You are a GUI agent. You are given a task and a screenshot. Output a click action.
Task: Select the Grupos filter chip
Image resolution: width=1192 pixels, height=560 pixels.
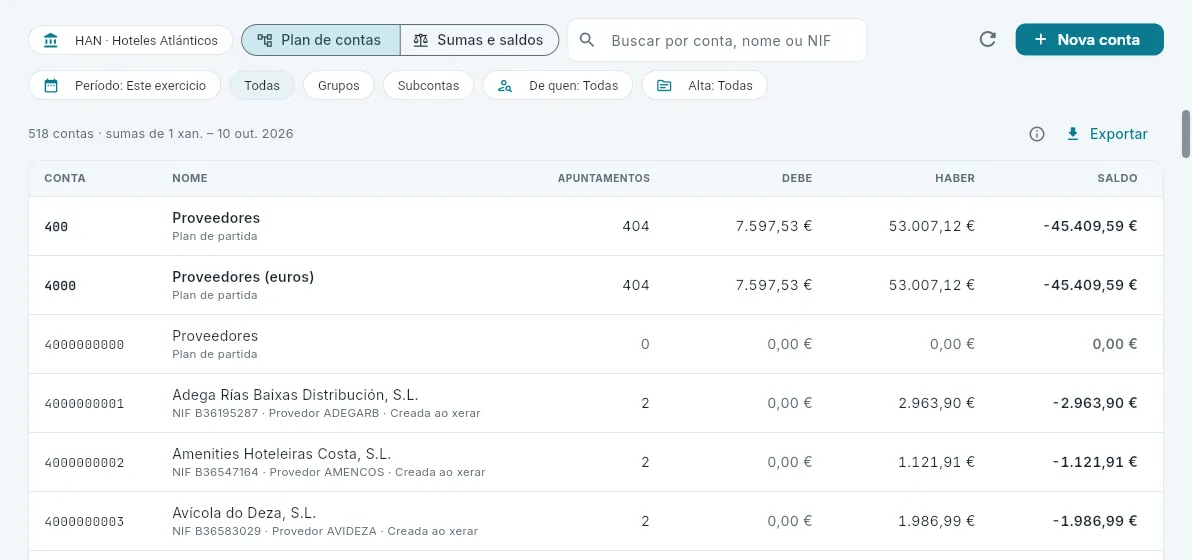338,85
